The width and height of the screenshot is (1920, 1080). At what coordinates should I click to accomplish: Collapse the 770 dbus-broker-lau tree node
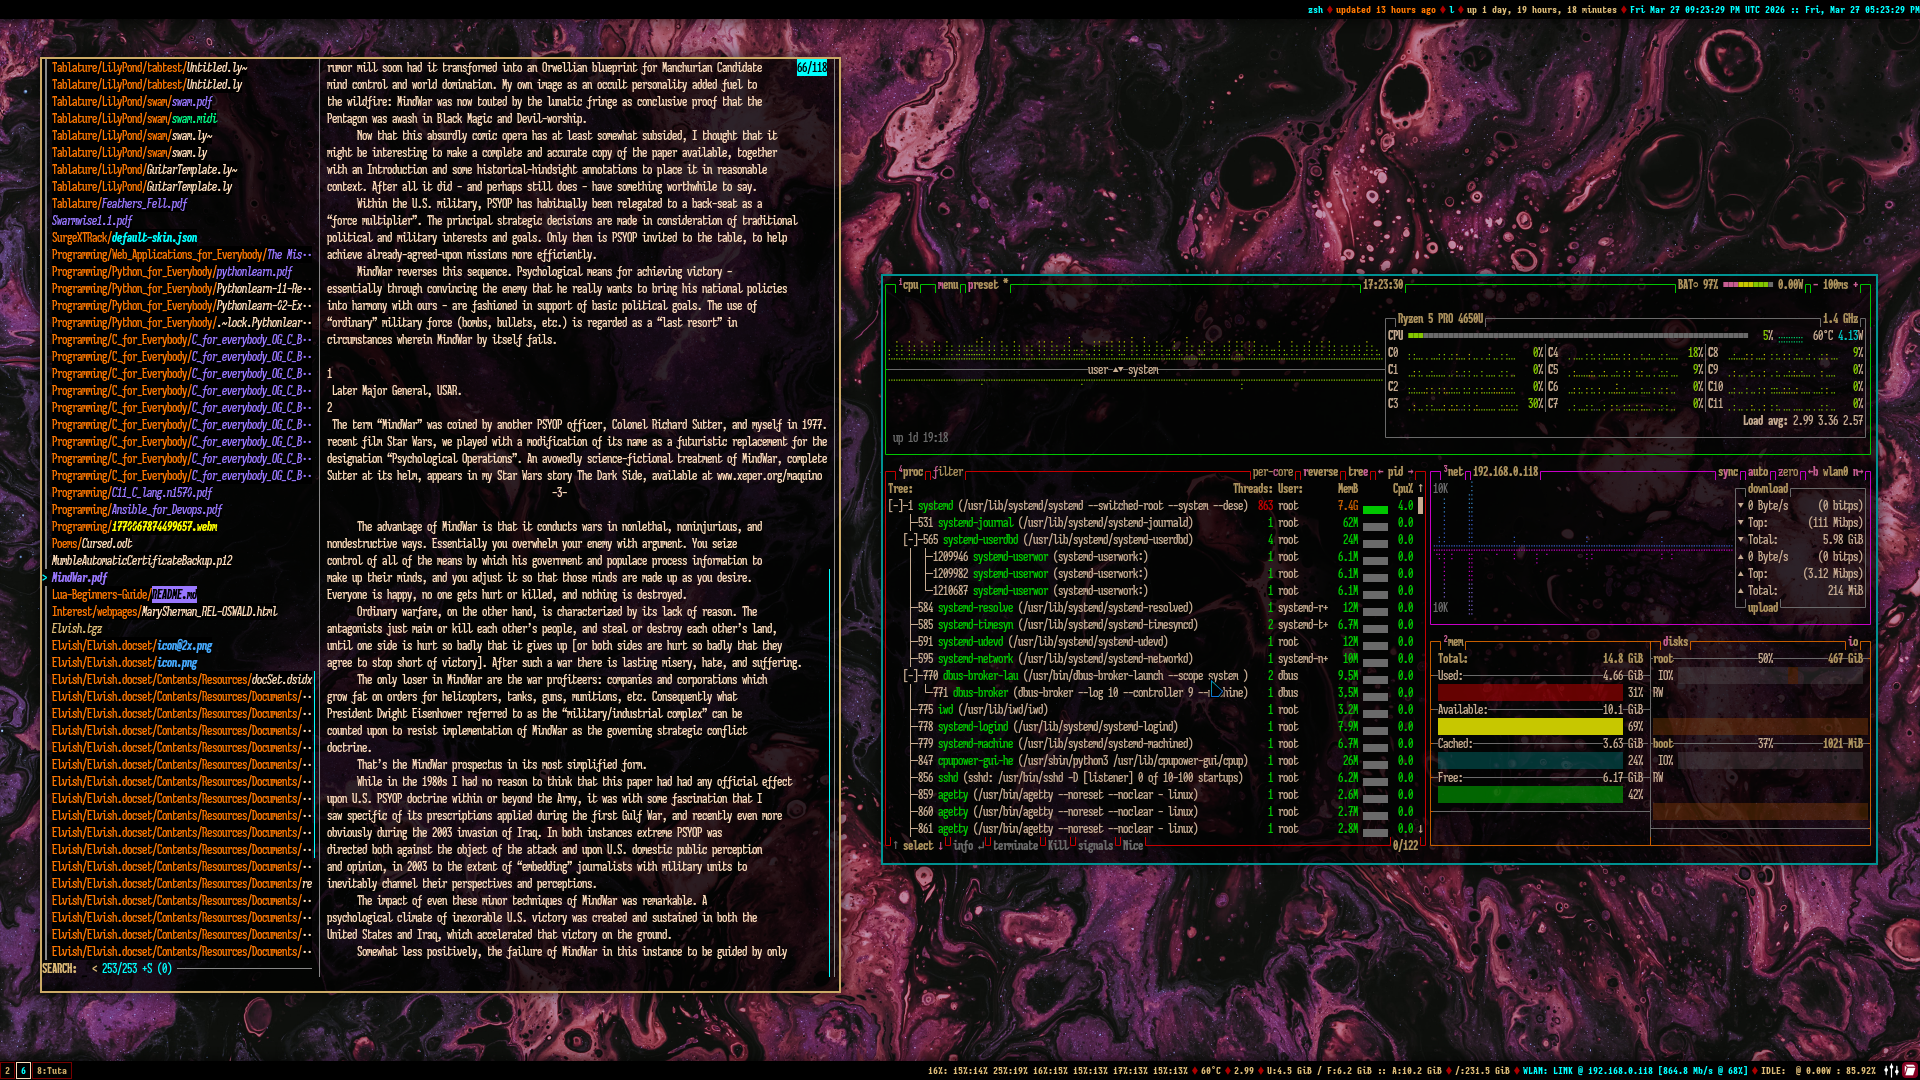click(911, 676)
